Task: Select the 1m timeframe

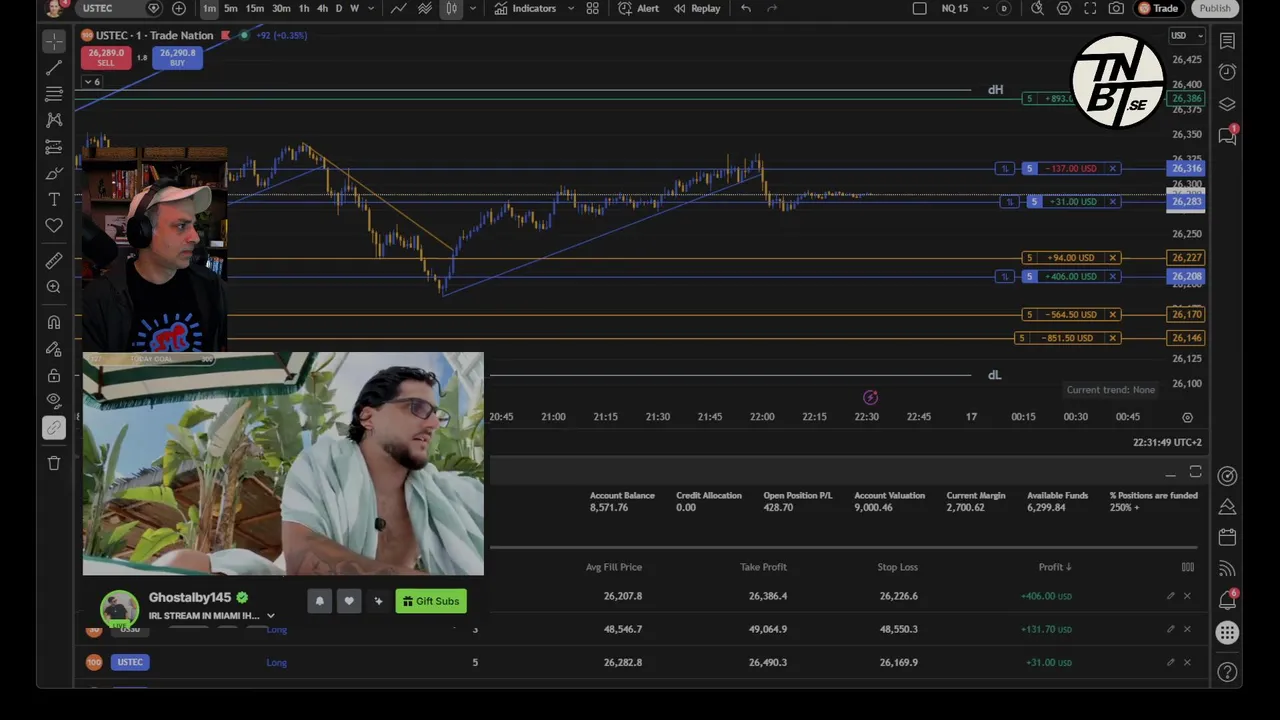Action: coord(209,8)
